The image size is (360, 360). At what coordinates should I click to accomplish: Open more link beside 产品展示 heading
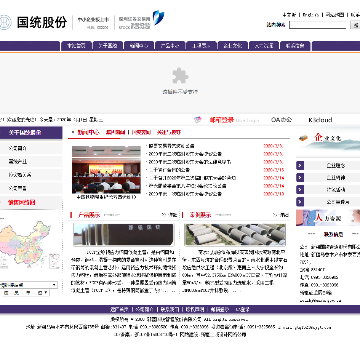(169, 215)
